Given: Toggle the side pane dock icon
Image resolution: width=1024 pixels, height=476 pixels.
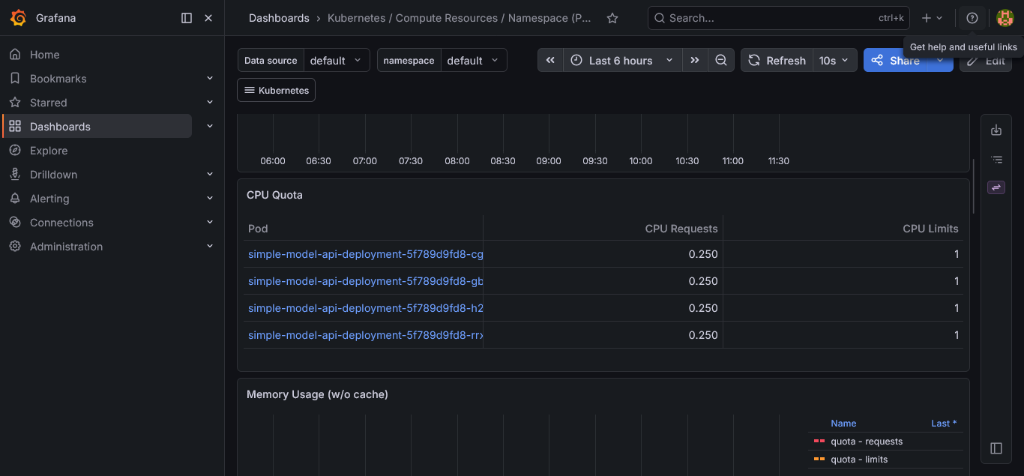Looking at the screenshot, I should 996,448.
